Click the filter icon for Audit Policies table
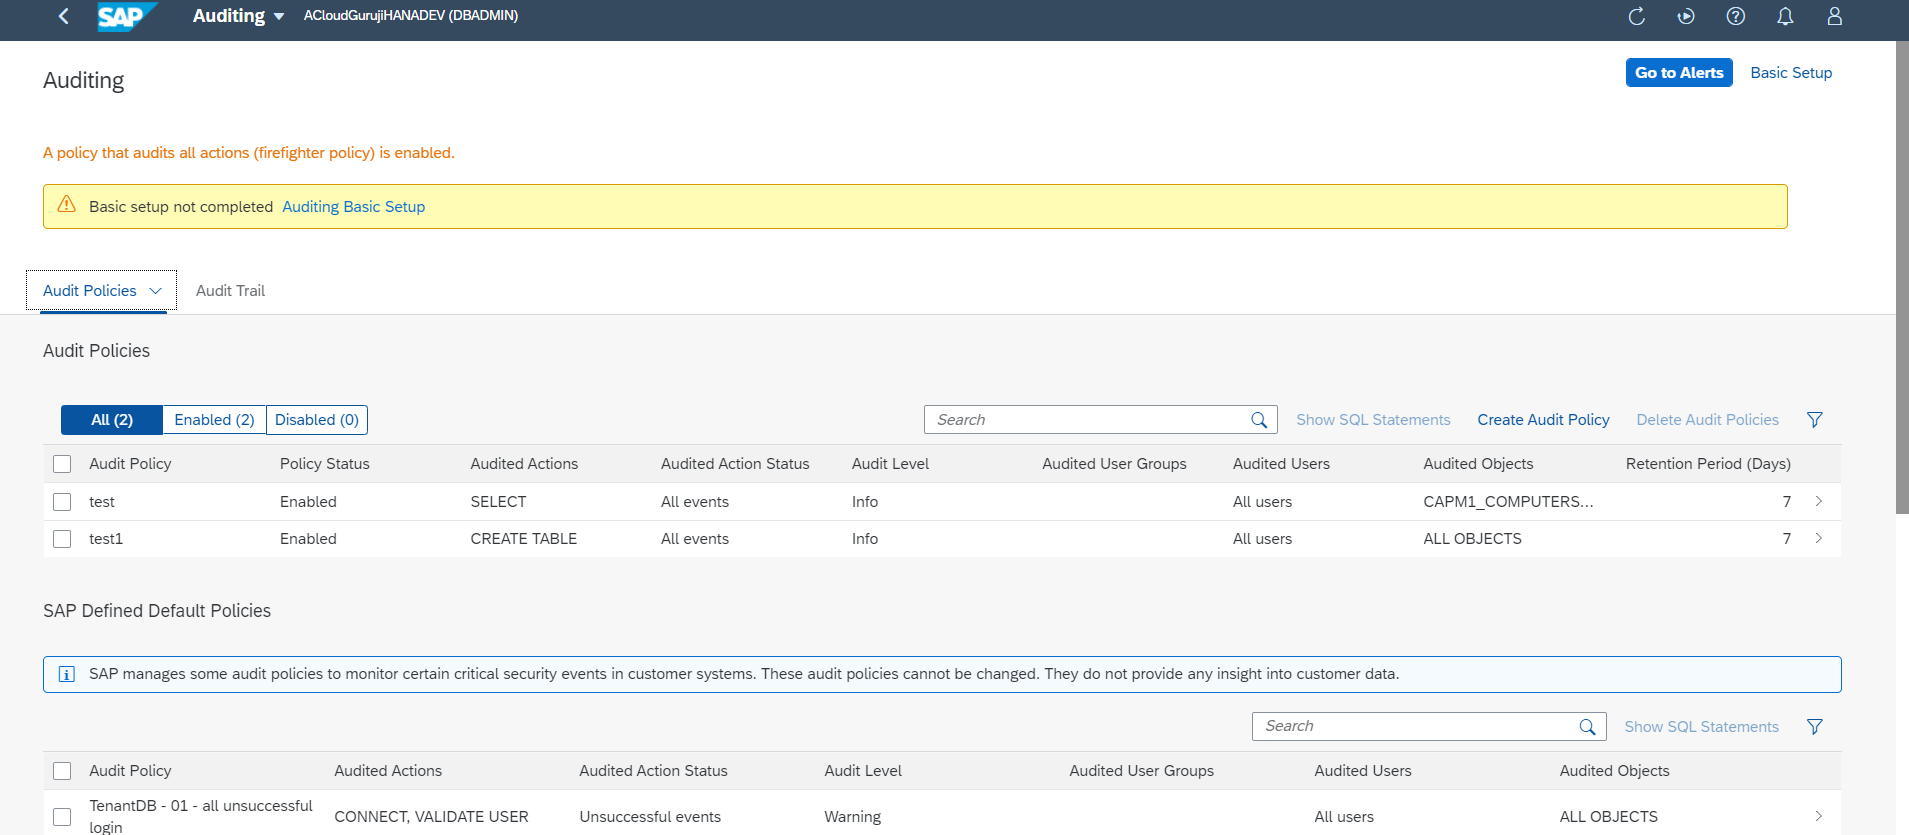 [x=1814, y=420]
